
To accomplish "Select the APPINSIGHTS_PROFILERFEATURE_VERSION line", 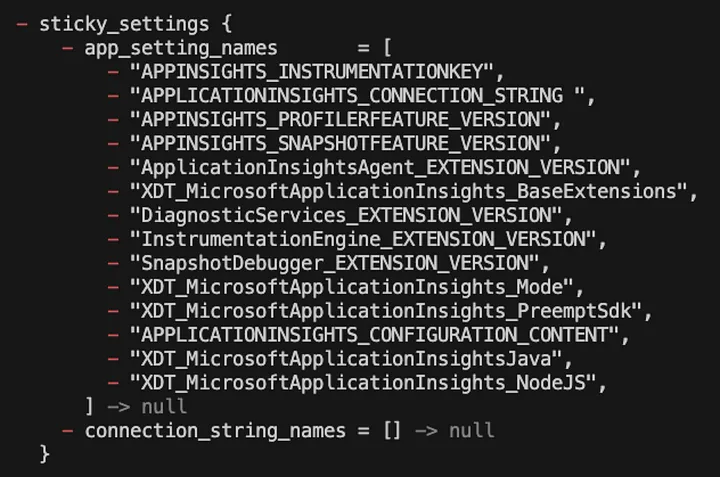I will [x=334, y=120].
